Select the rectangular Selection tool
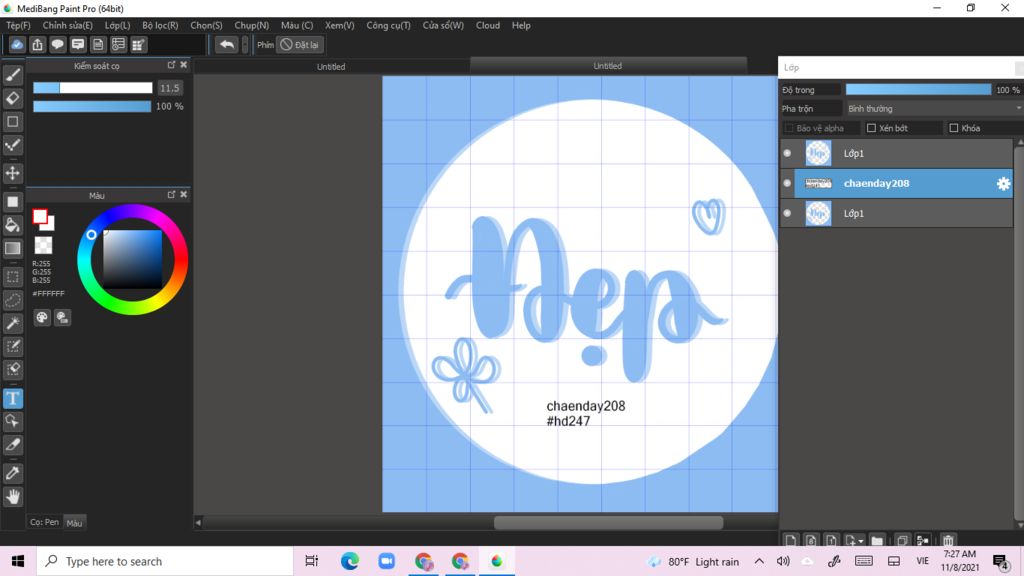Screen dimensions: 1024x576 (12, 277)
